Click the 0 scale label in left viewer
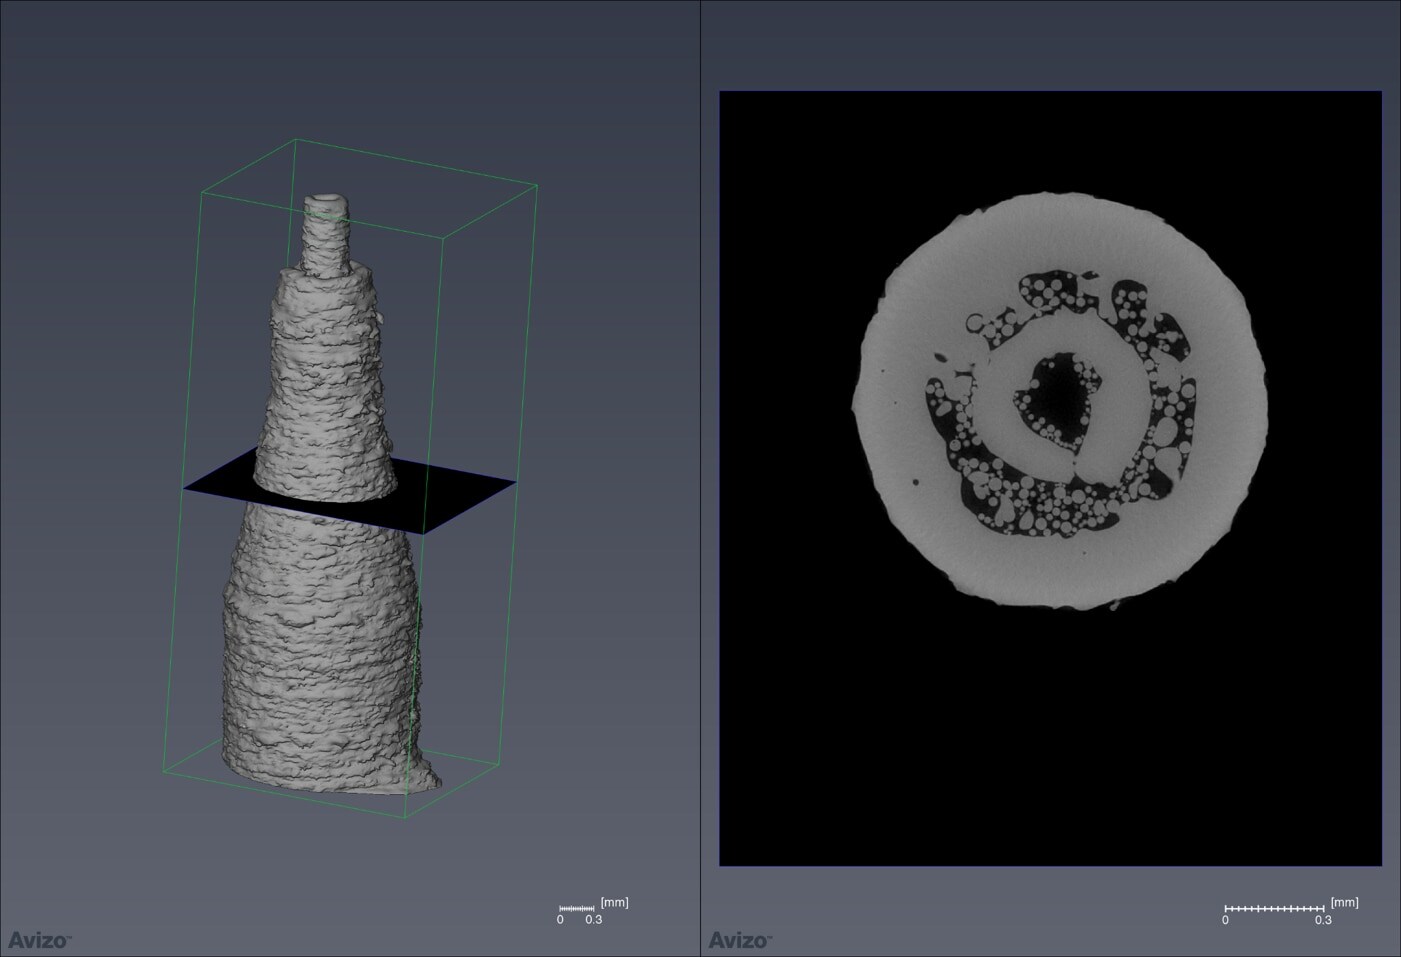1401x957 pixels. (x=560, y=920)
